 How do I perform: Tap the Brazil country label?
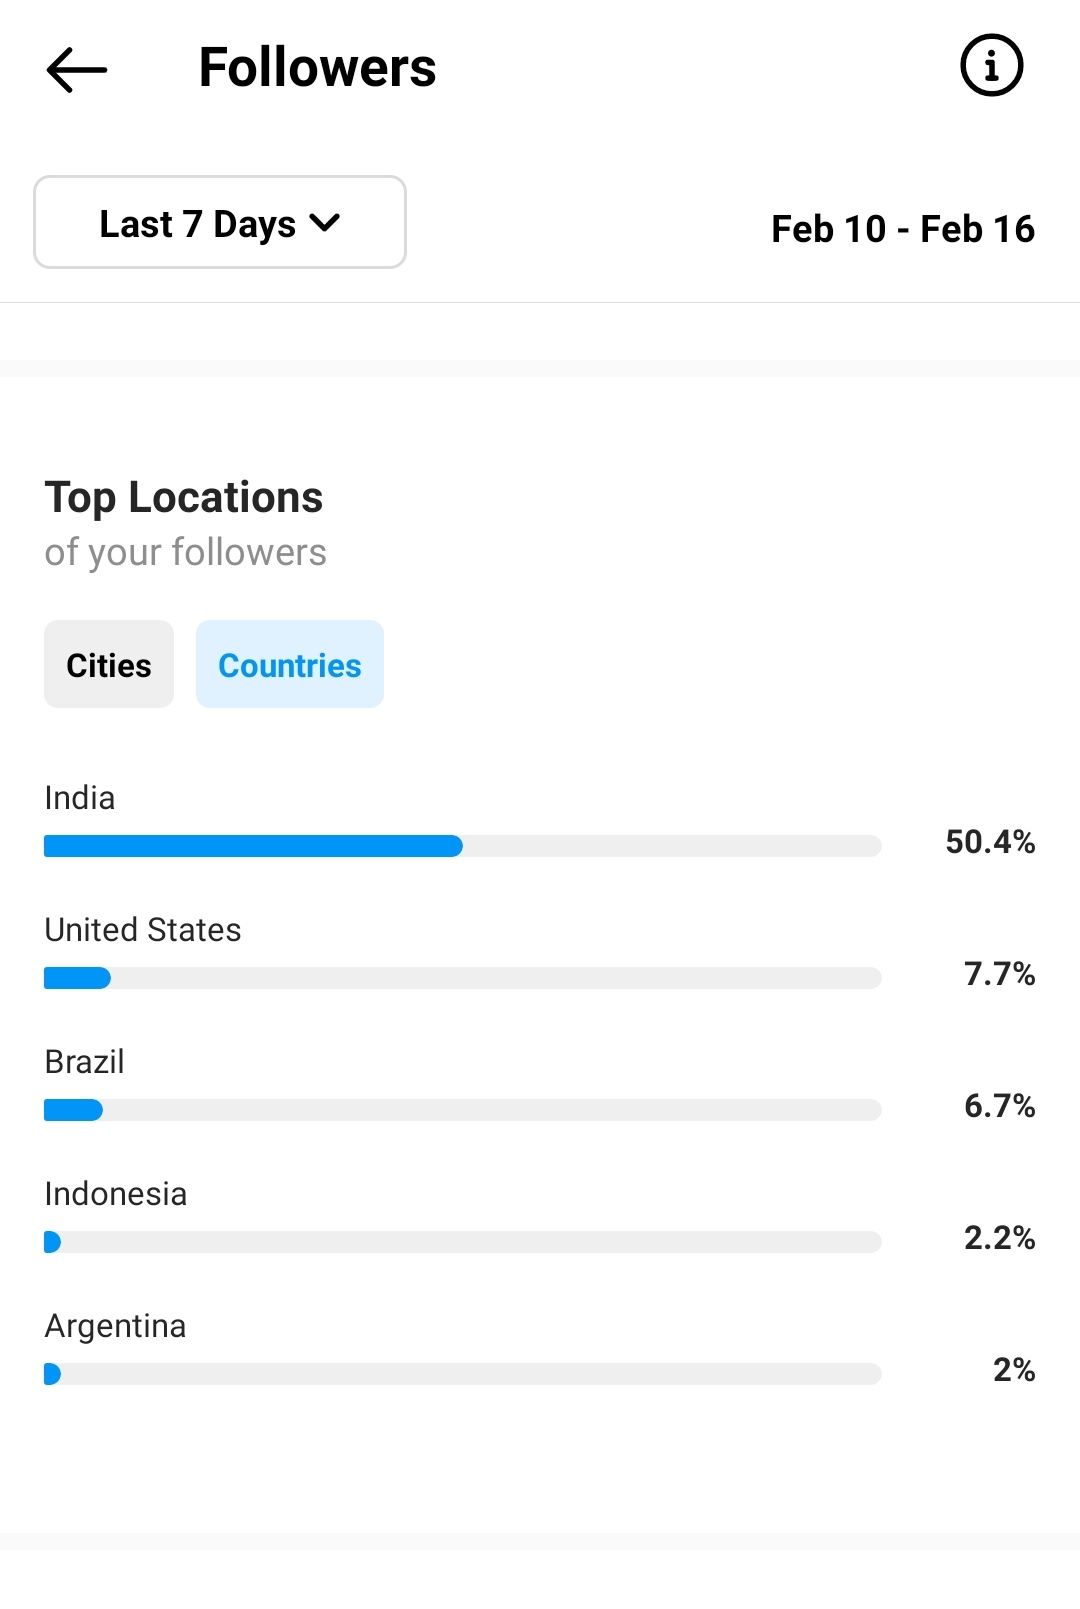[x=85, y=1062]
